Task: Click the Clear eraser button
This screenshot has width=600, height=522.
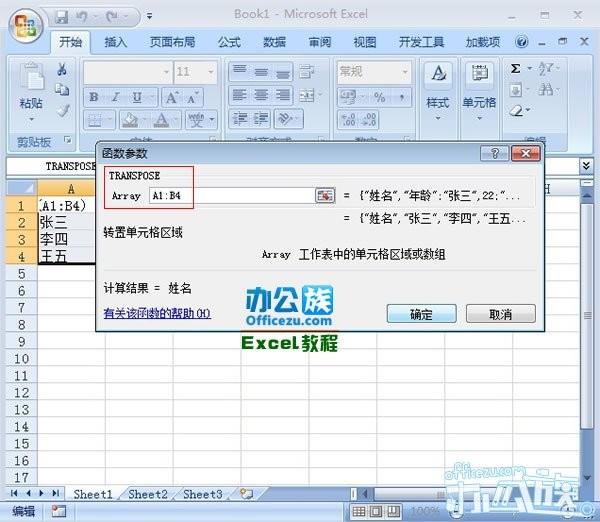Action: coord(518,111)
